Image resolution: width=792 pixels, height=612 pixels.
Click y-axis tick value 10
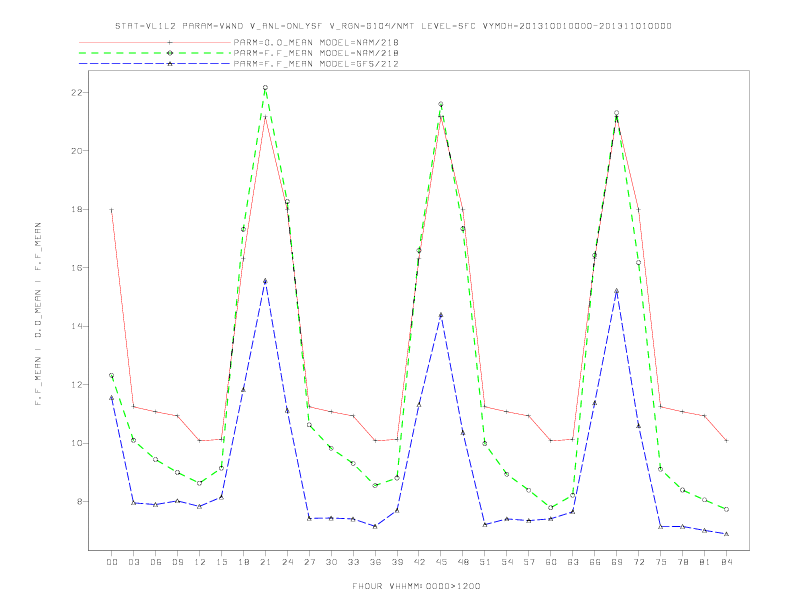click(x=77, y=443)
